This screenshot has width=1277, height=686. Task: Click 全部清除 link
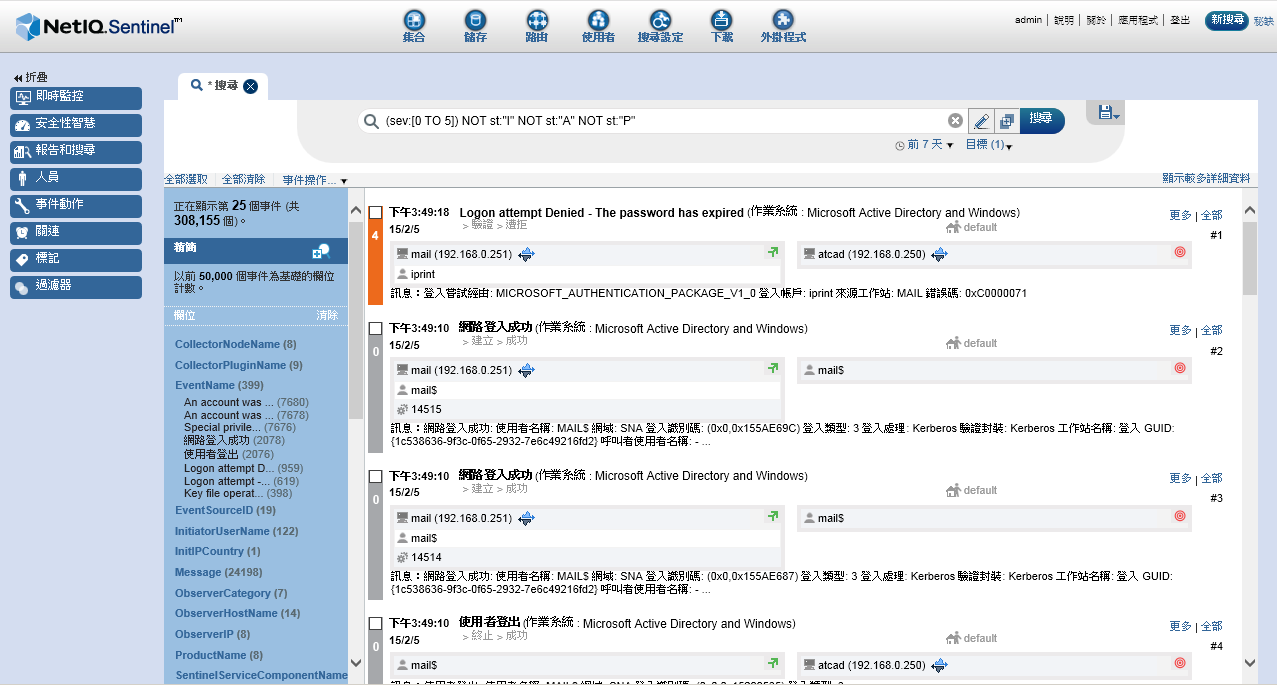[244, 179]
